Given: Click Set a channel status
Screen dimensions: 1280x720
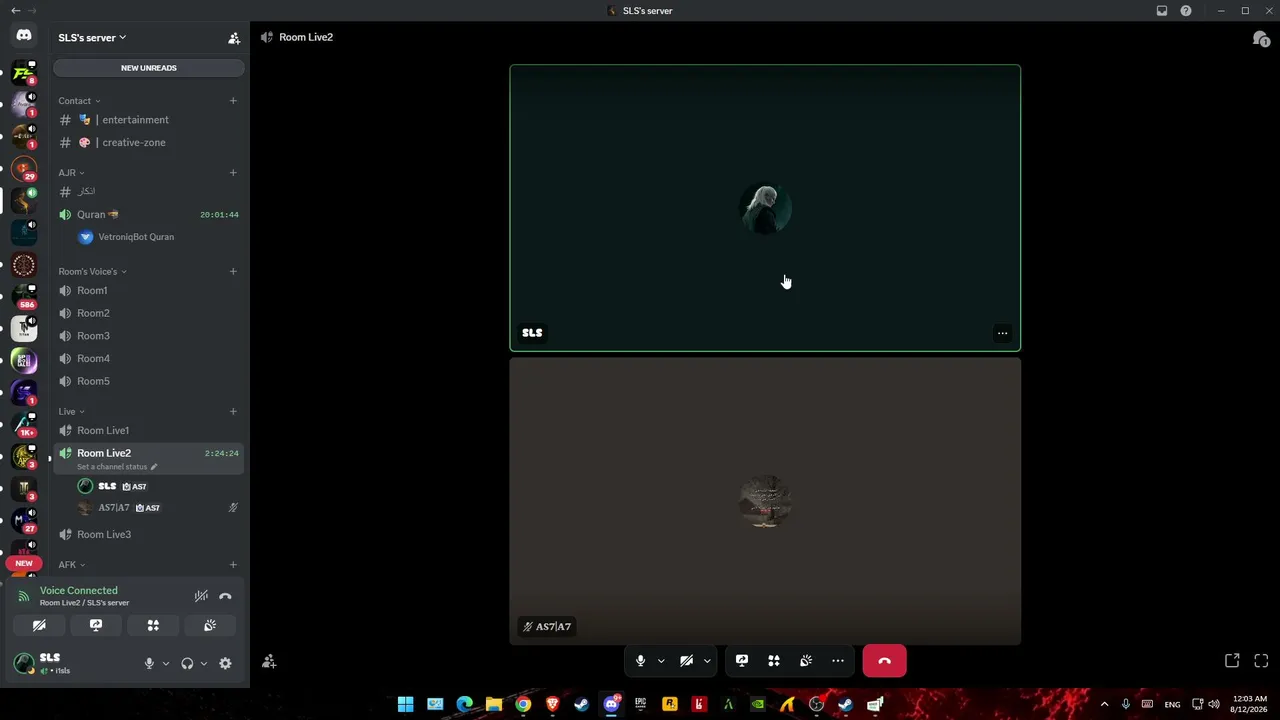Looking at the screenshot, I should (x=116, y=467).
